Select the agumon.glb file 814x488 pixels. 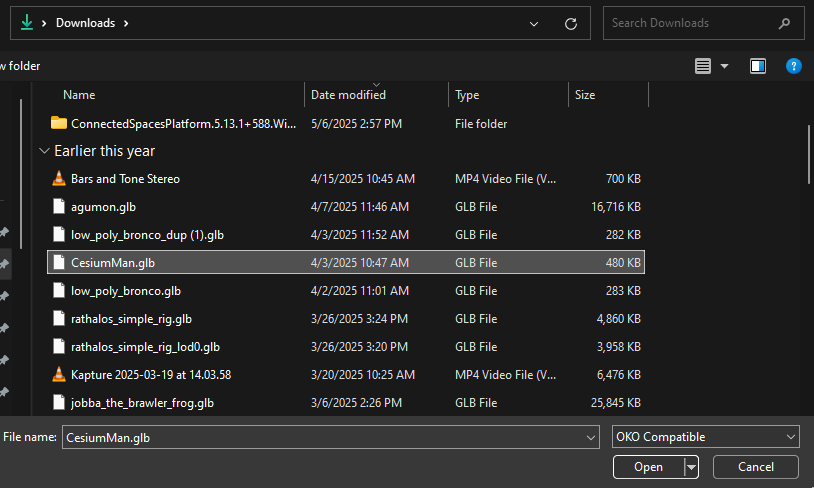(103, 207)
